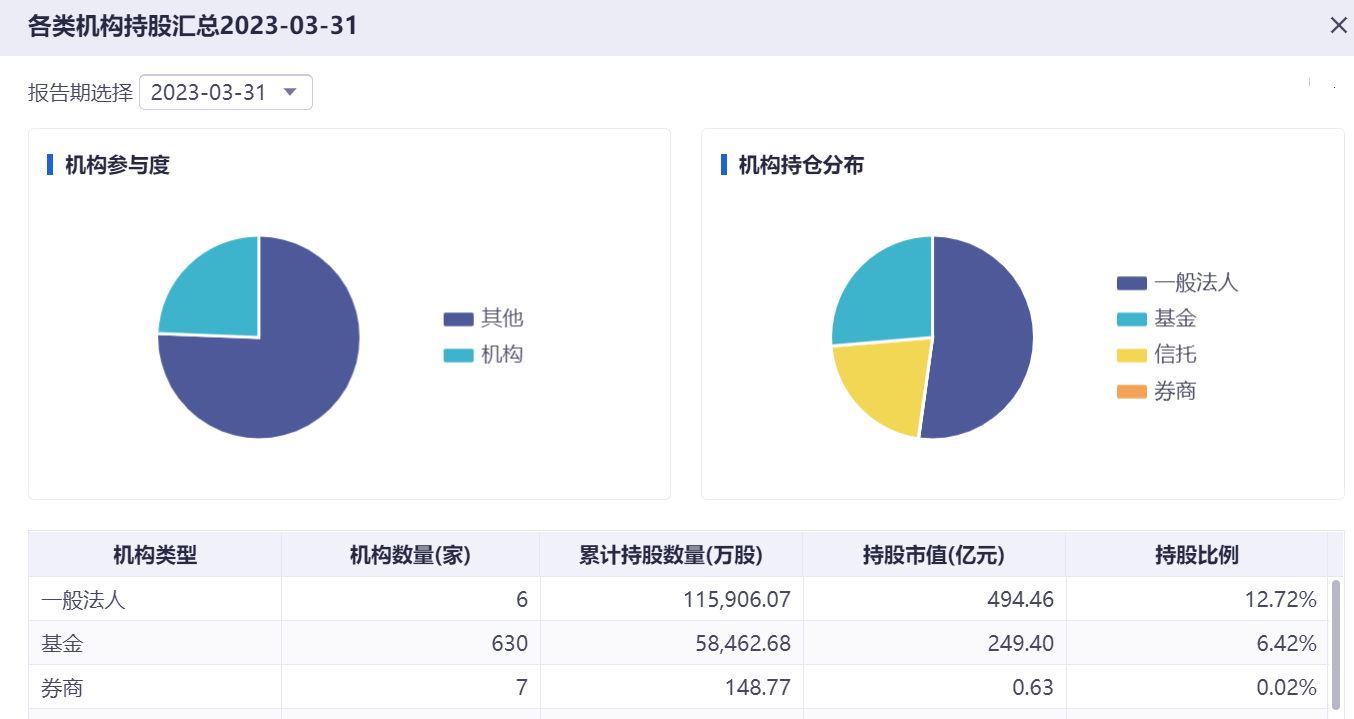The height and width of the screenshot is (719, 1354).
Task: Click the market value cell 494.46
Action: coord(1021,600)
